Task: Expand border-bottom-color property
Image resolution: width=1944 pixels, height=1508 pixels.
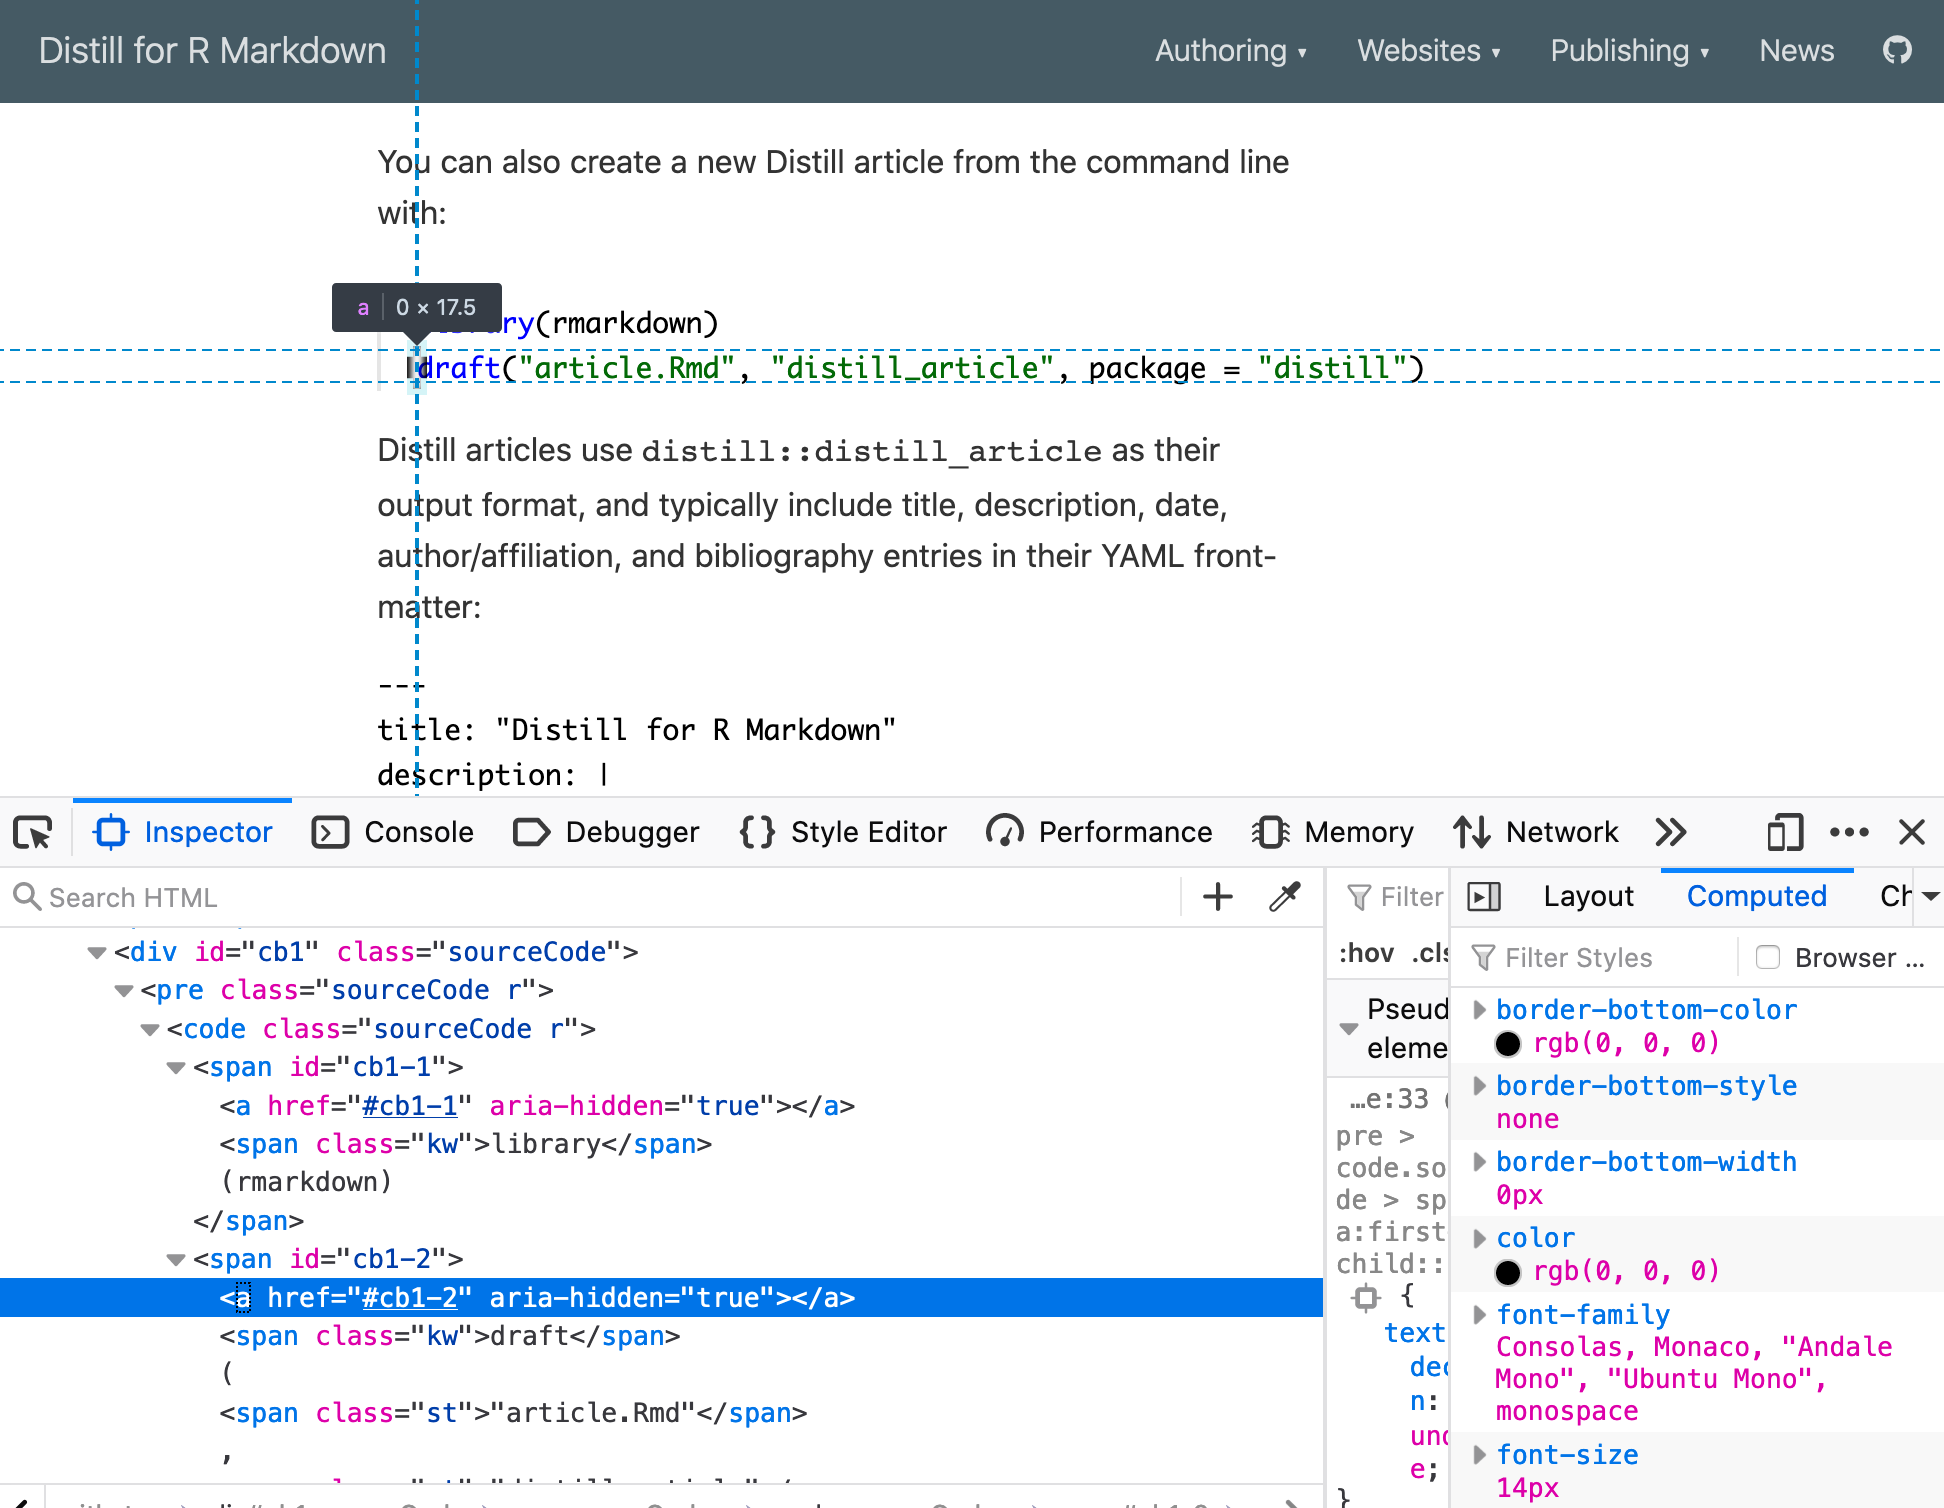Action: click(x=1479, y=1010)
